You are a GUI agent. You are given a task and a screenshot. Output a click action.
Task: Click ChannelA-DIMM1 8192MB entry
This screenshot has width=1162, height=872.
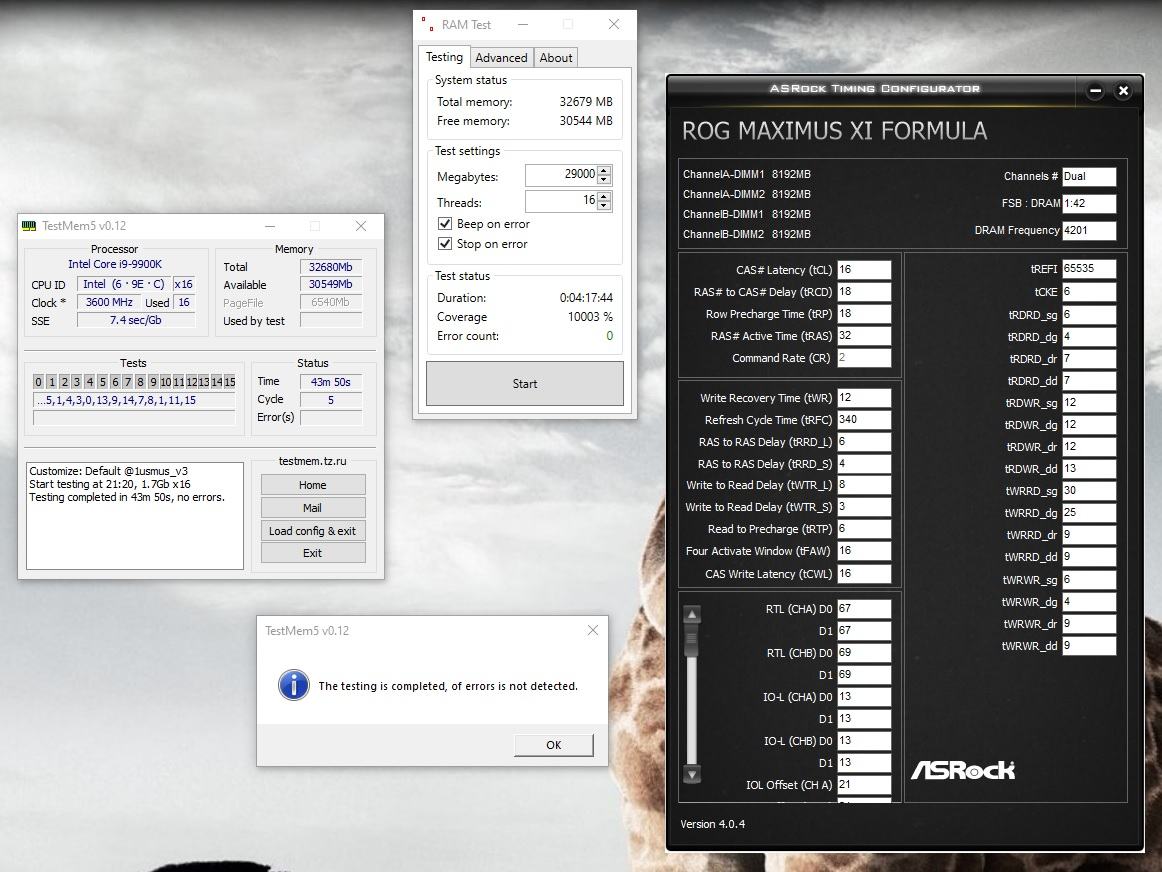click(746, 174)
